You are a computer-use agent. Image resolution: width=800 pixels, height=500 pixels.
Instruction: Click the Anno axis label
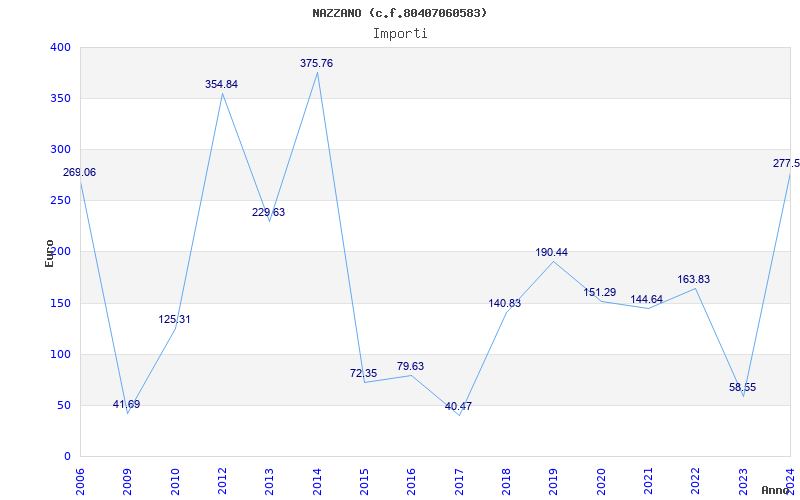pyautogui.click(x=775, y=490)
